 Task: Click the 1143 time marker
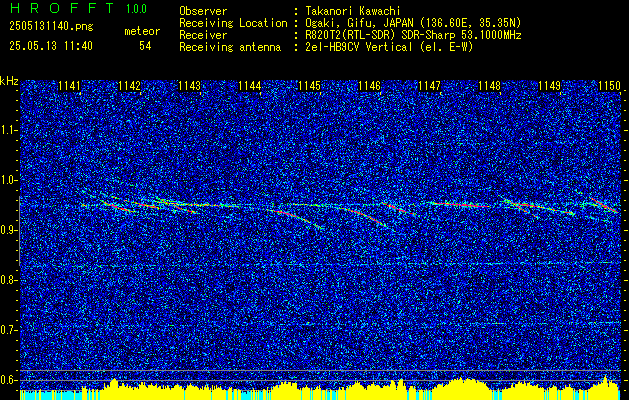click(189, 86)
